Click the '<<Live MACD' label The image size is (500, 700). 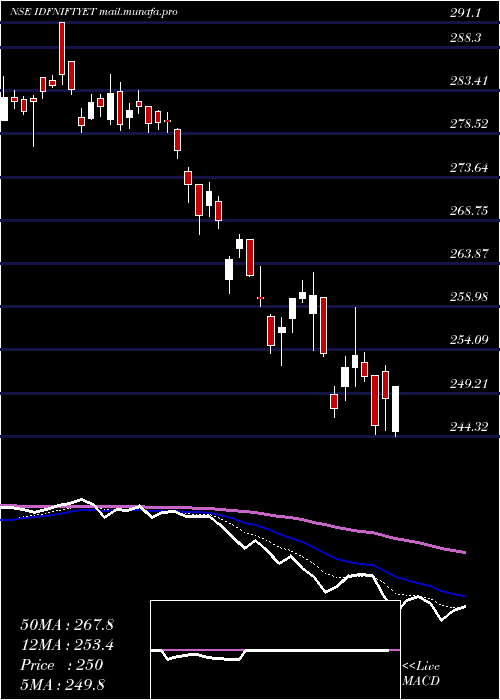click(421, 674)
